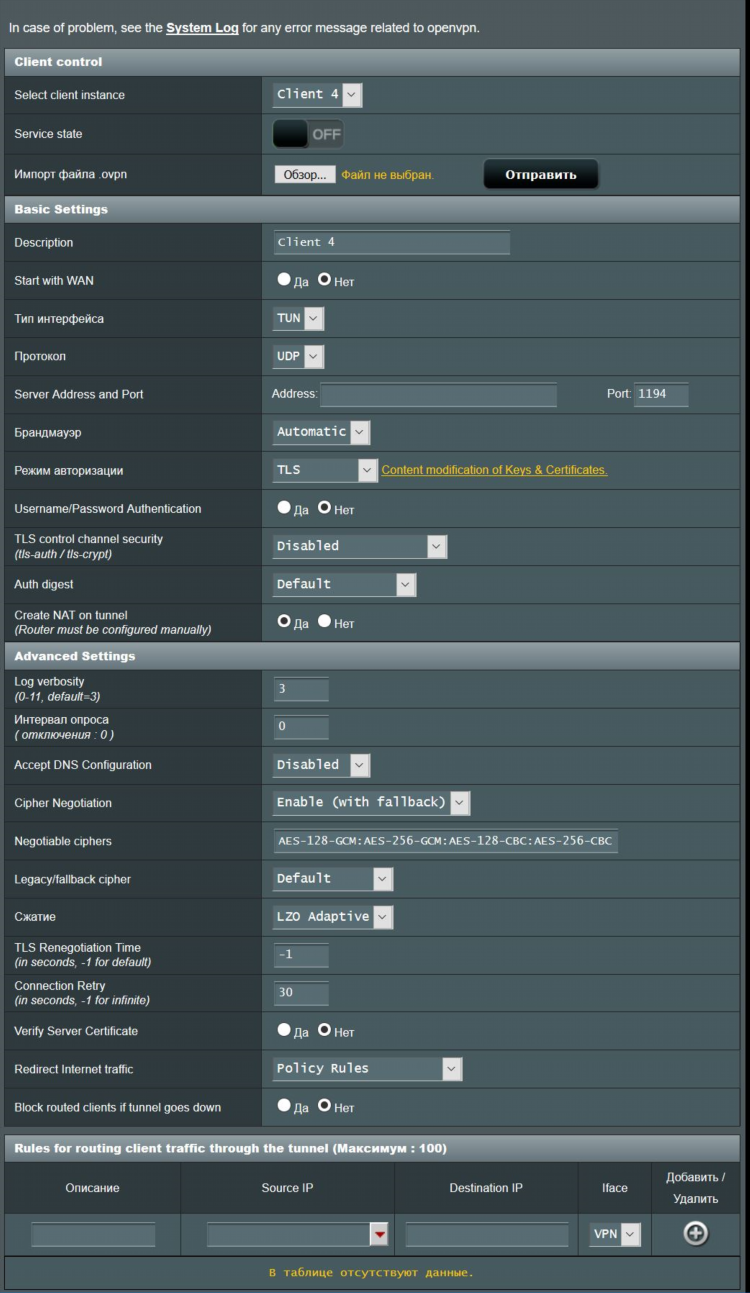Viewport: 750px width, 1293px height.
Task: Toggle the Service state OFF switch
Action: pyautogui.click(x=308, y=134)
